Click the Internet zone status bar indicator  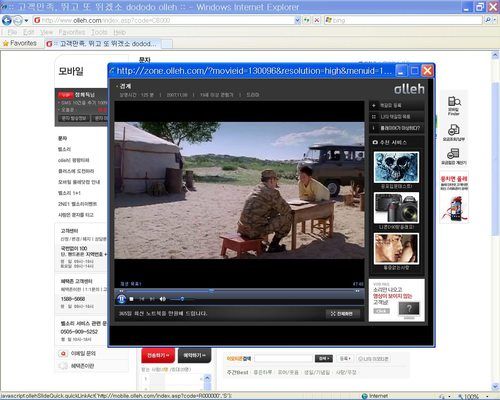coord(375,396)
